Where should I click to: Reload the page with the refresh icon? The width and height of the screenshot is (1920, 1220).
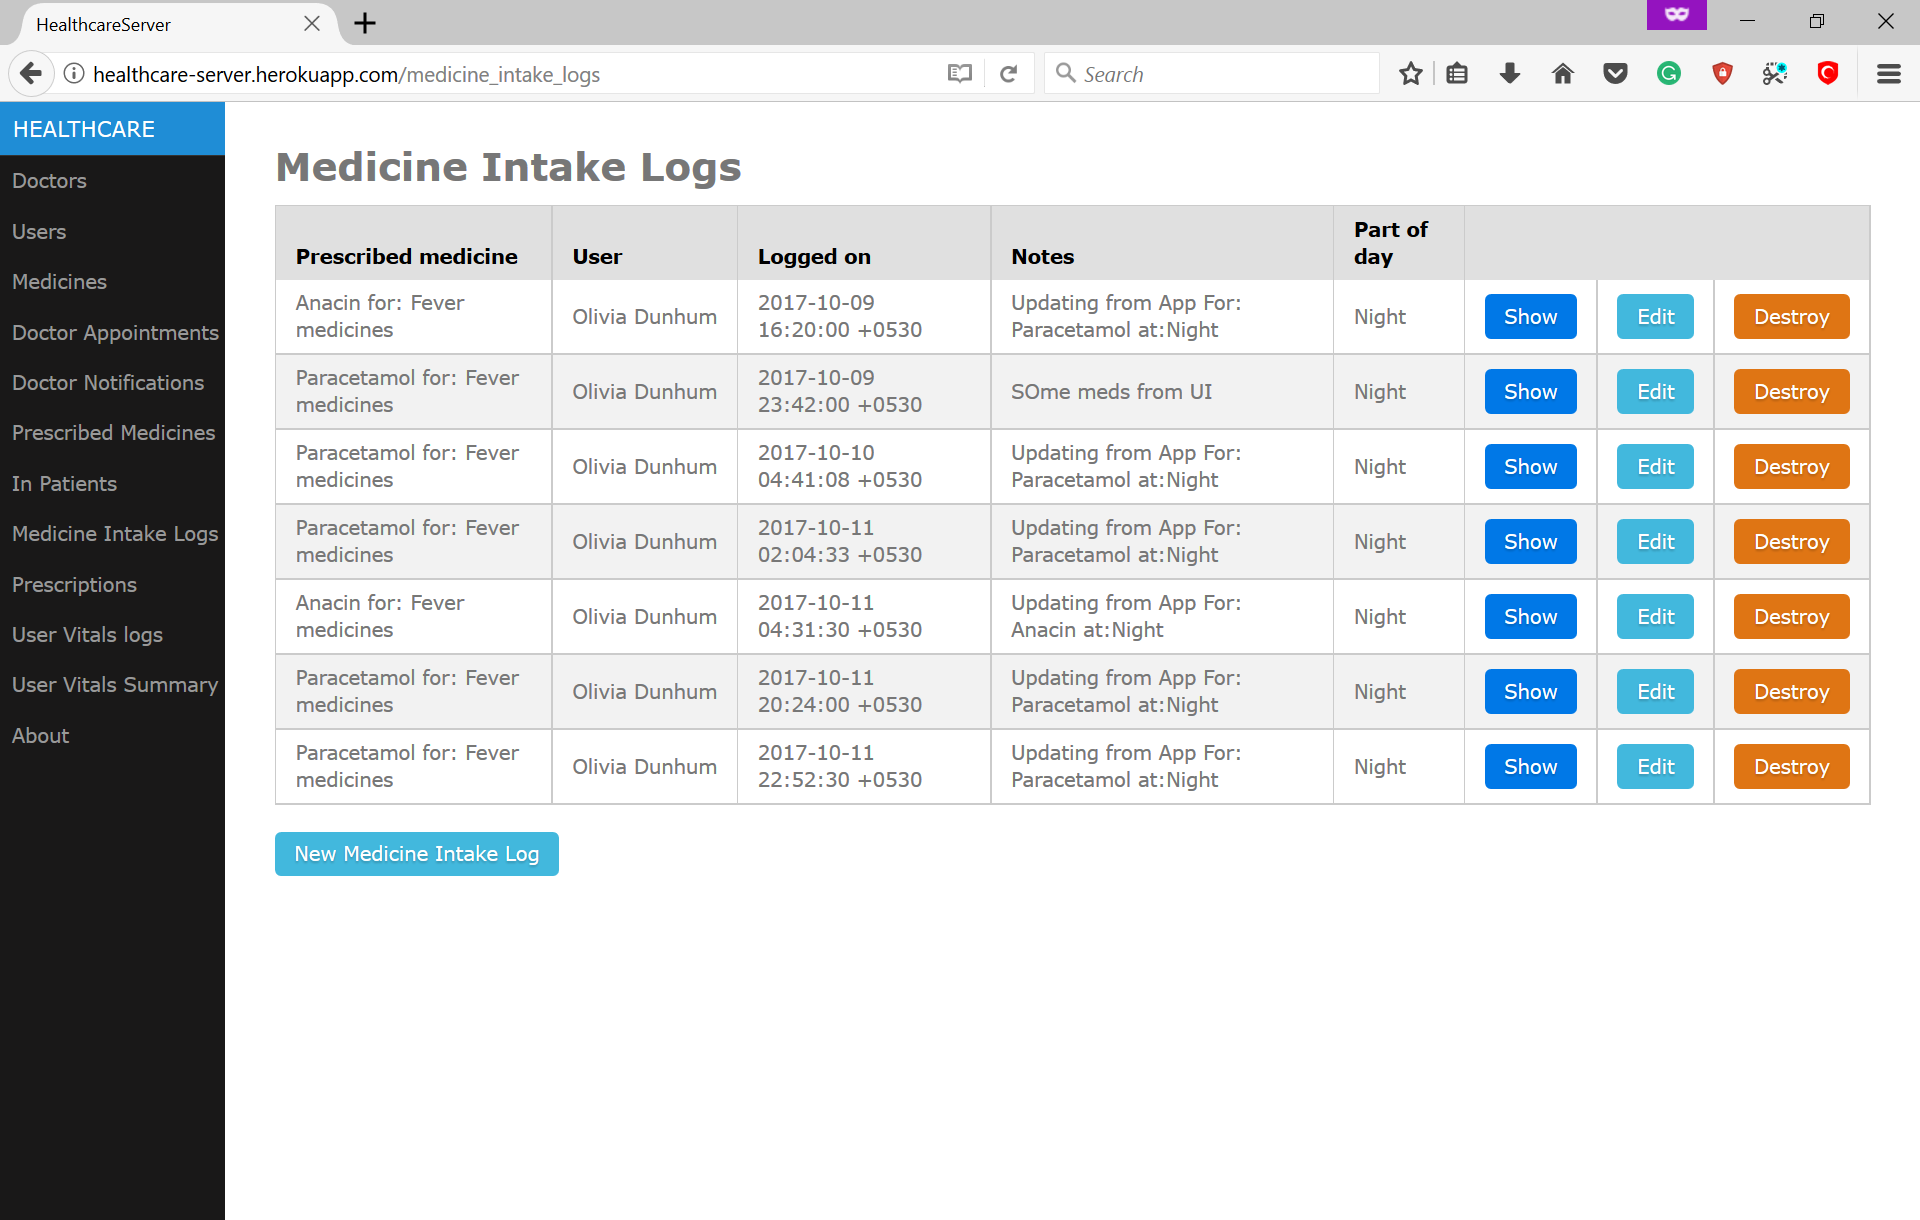(1008, 74)
